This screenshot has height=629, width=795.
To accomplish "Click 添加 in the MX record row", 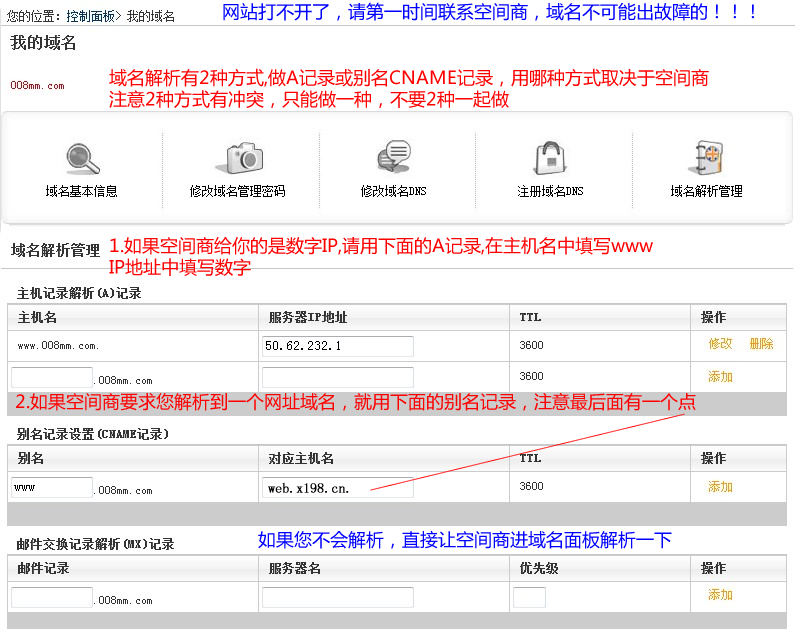I will (x=720, y=595).
